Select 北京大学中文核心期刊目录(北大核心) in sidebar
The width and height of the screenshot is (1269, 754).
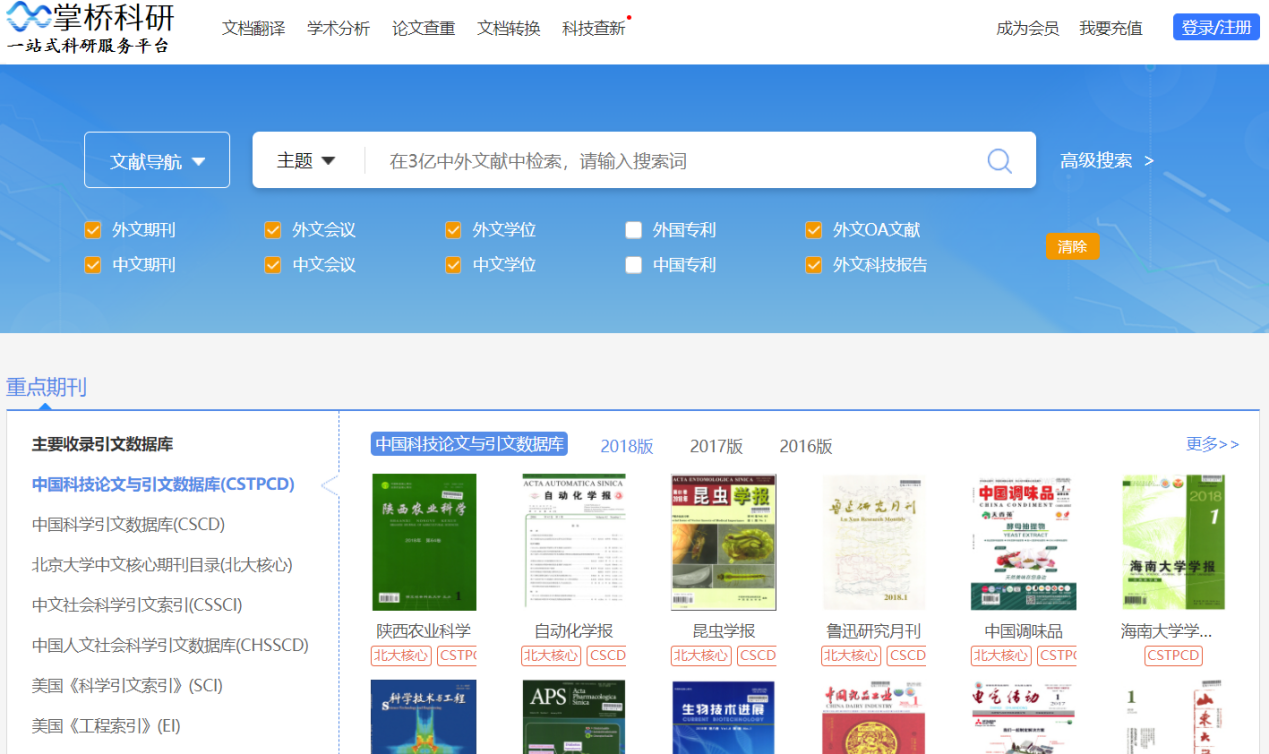(x=162, y=565)
